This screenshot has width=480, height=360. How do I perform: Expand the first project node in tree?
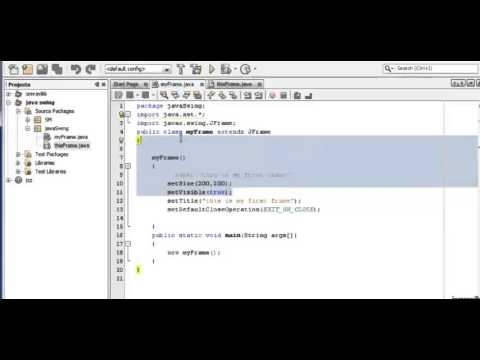point(9,94)
